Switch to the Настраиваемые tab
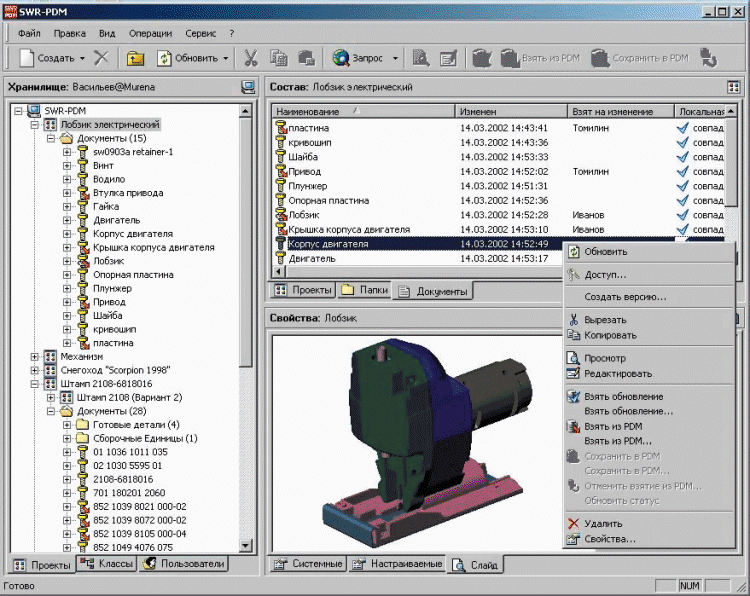750x596 pixels. (399, 564)
